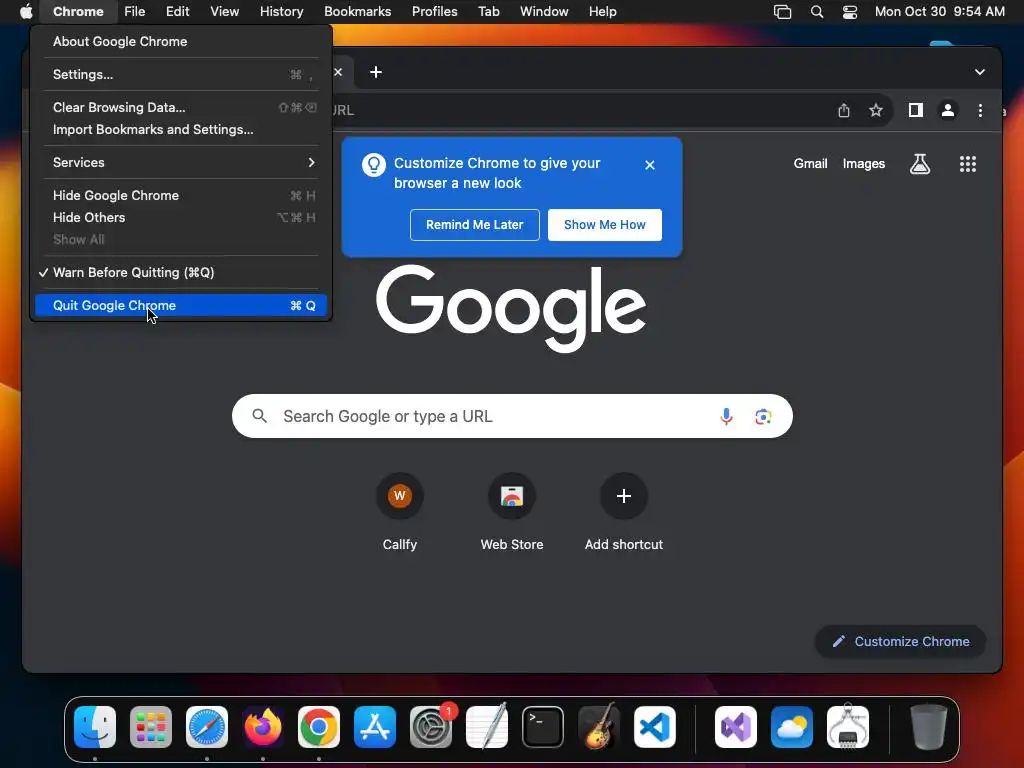
Task: Click the Stage Manager menu bar icon
Action: pyautogui.click(x=782, y=11)
